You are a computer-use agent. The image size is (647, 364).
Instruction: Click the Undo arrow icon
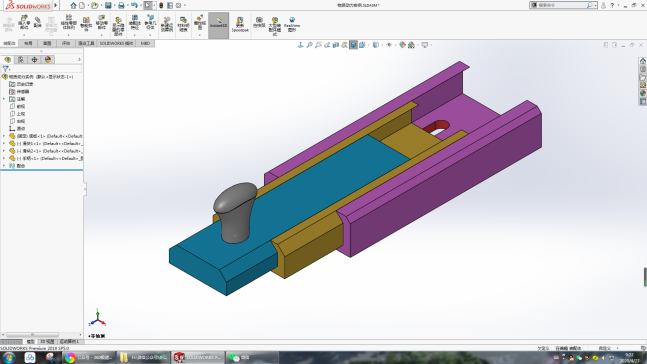[x=134, y=5]
